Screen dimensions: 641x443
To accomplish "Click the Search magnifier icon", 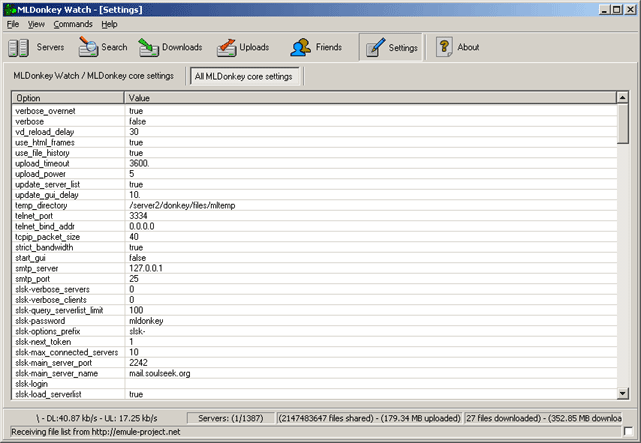I will [x=88, y=47].
